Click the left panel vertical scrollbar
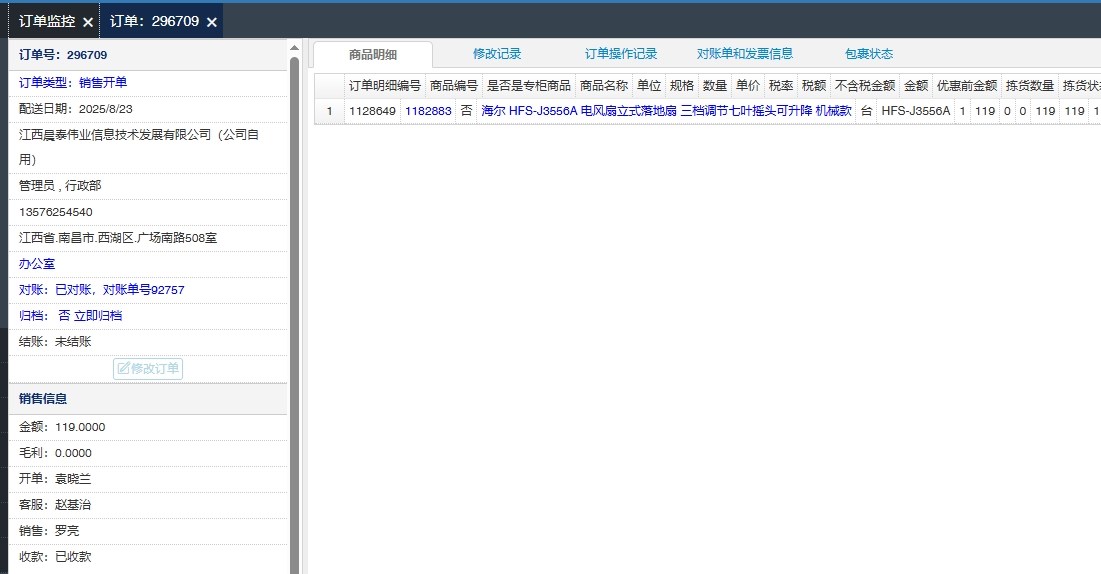Image resolution: width=1101 pixels, height=574 pixels. pos(294,300)
